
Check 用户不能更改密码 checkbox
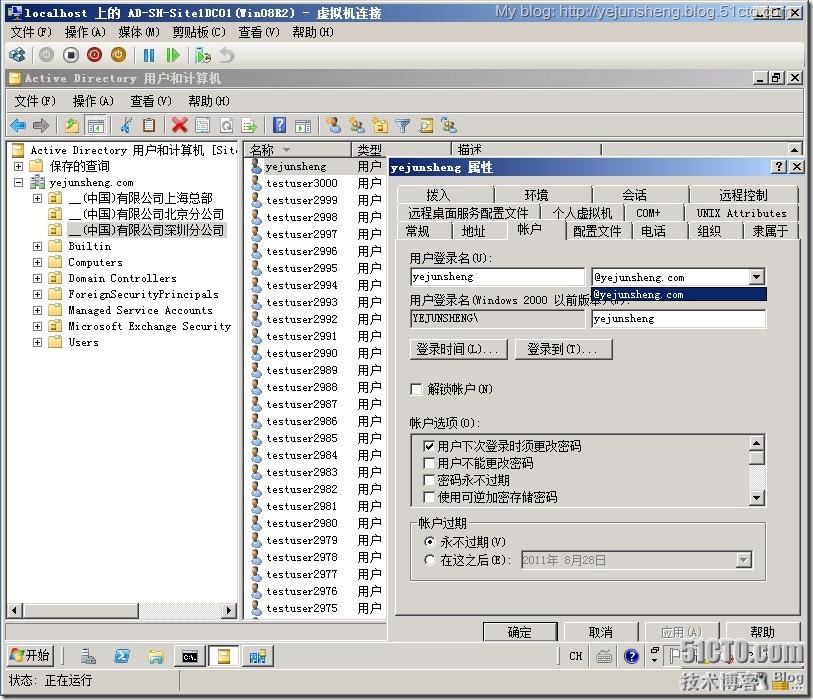coord(429,463)
